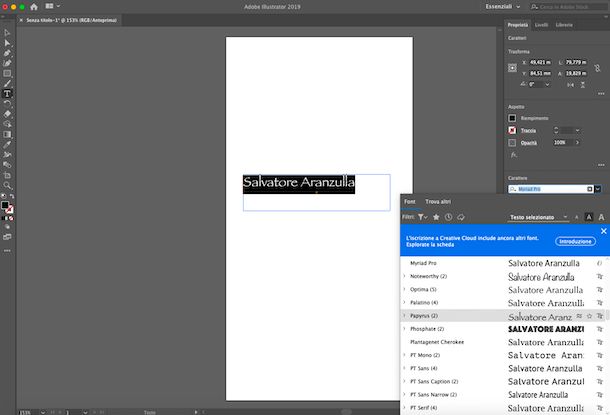This screenshot has width=610, height=415.
Task: Select the Gradient tool
Action: pyautogui.click(x=7, y=134)
